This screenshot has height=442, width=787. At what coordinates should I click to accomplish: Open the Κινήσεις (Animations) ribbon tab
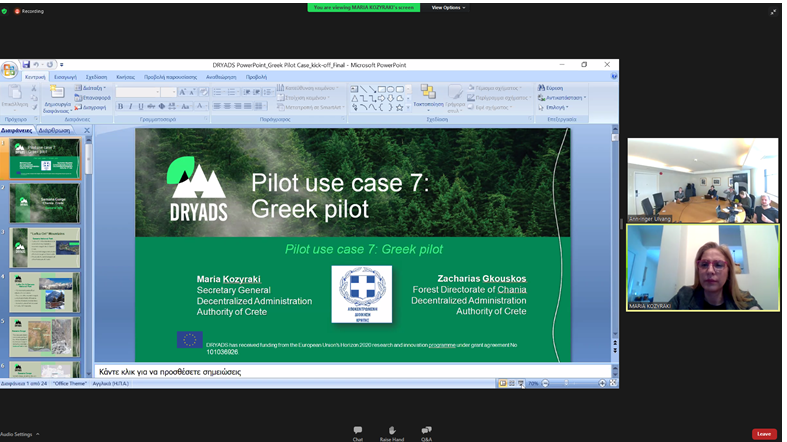coord(125,77)
